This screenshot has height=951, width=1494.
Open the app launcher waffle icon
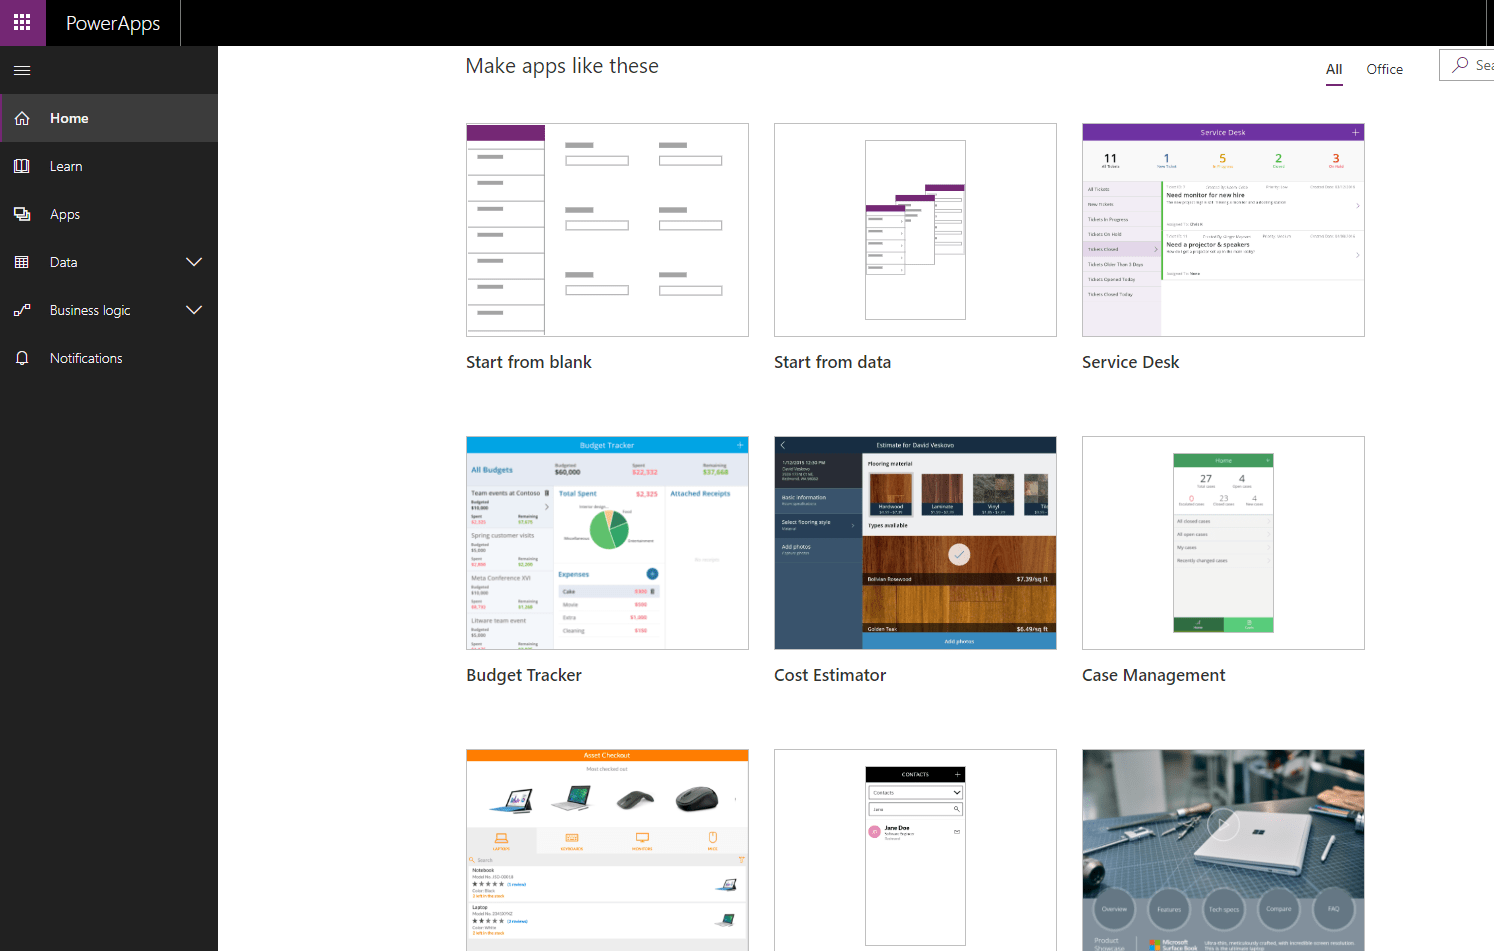tap(22, 22)
